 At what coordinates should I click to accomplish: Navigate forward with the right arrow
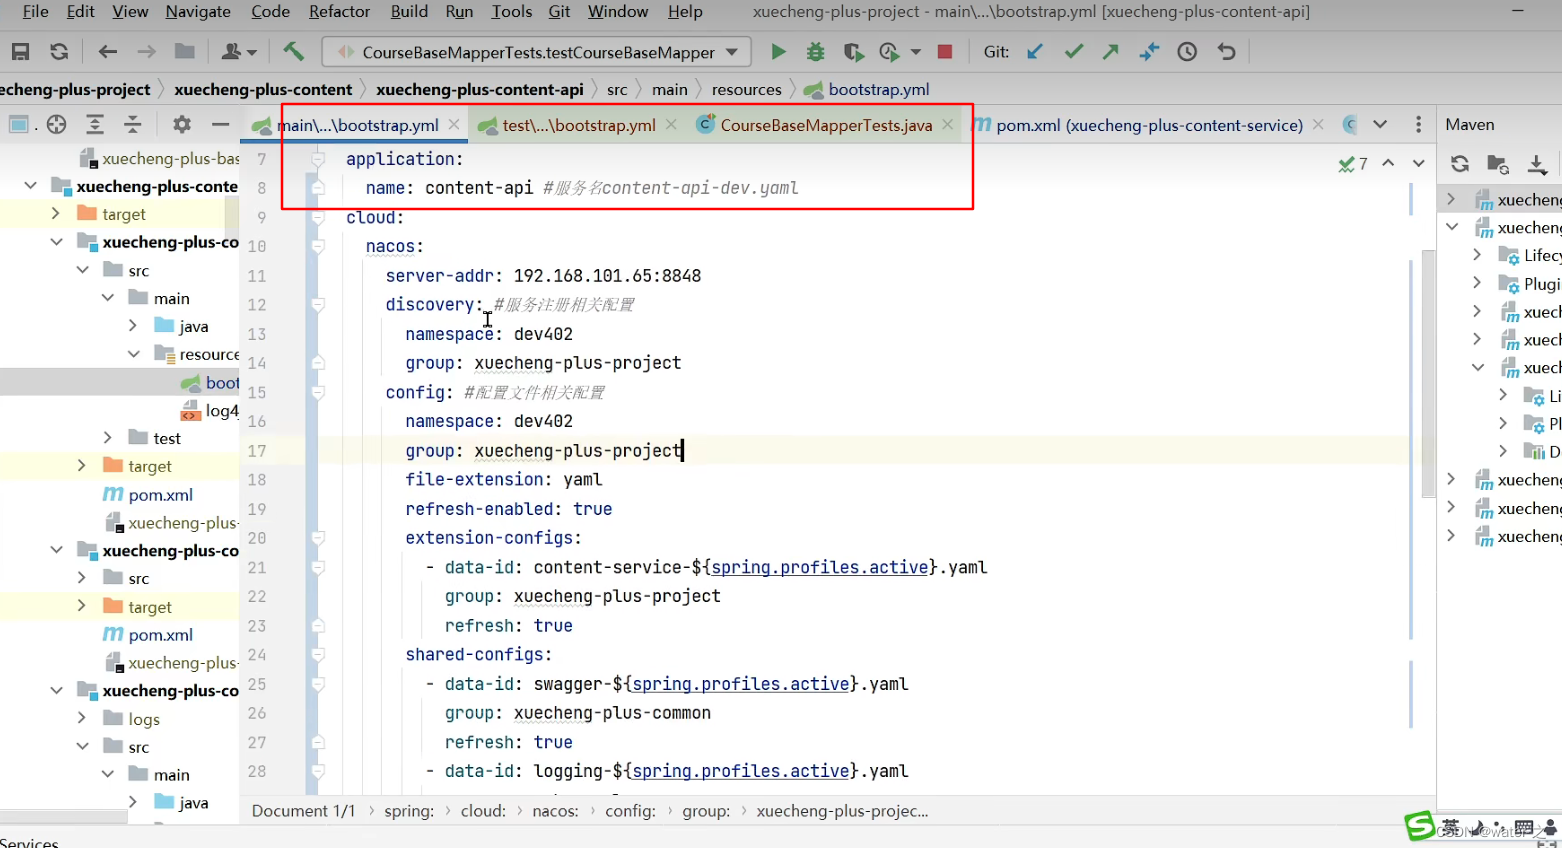pos(146,52)
